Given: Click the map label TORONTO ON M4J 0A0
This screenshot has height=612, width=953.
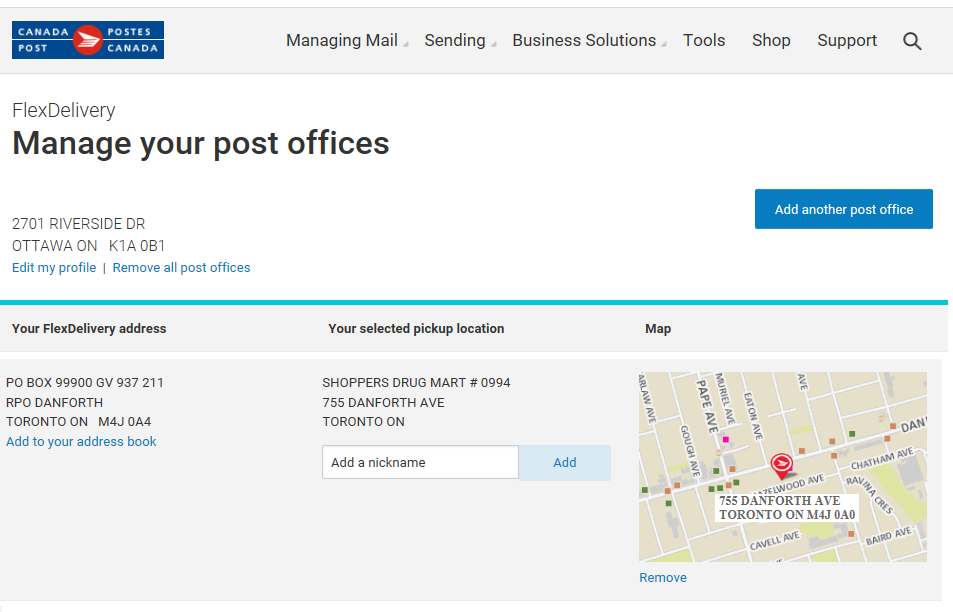Looking at the screenshot, I should 787,515.
